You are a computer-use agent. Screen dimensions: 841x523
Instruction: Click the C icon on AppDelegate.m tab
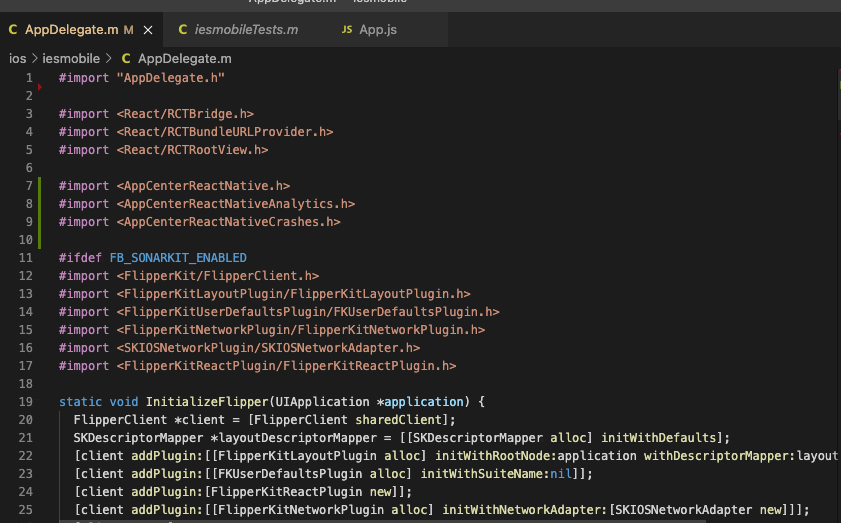pyautogui.click(x=13, y=30)
